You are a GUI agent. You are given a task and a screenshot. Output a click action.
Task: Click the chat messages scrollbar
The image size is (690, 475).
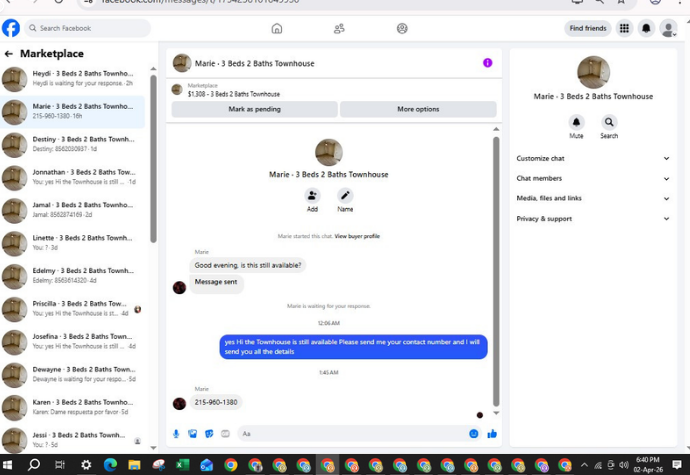(496, 271)
